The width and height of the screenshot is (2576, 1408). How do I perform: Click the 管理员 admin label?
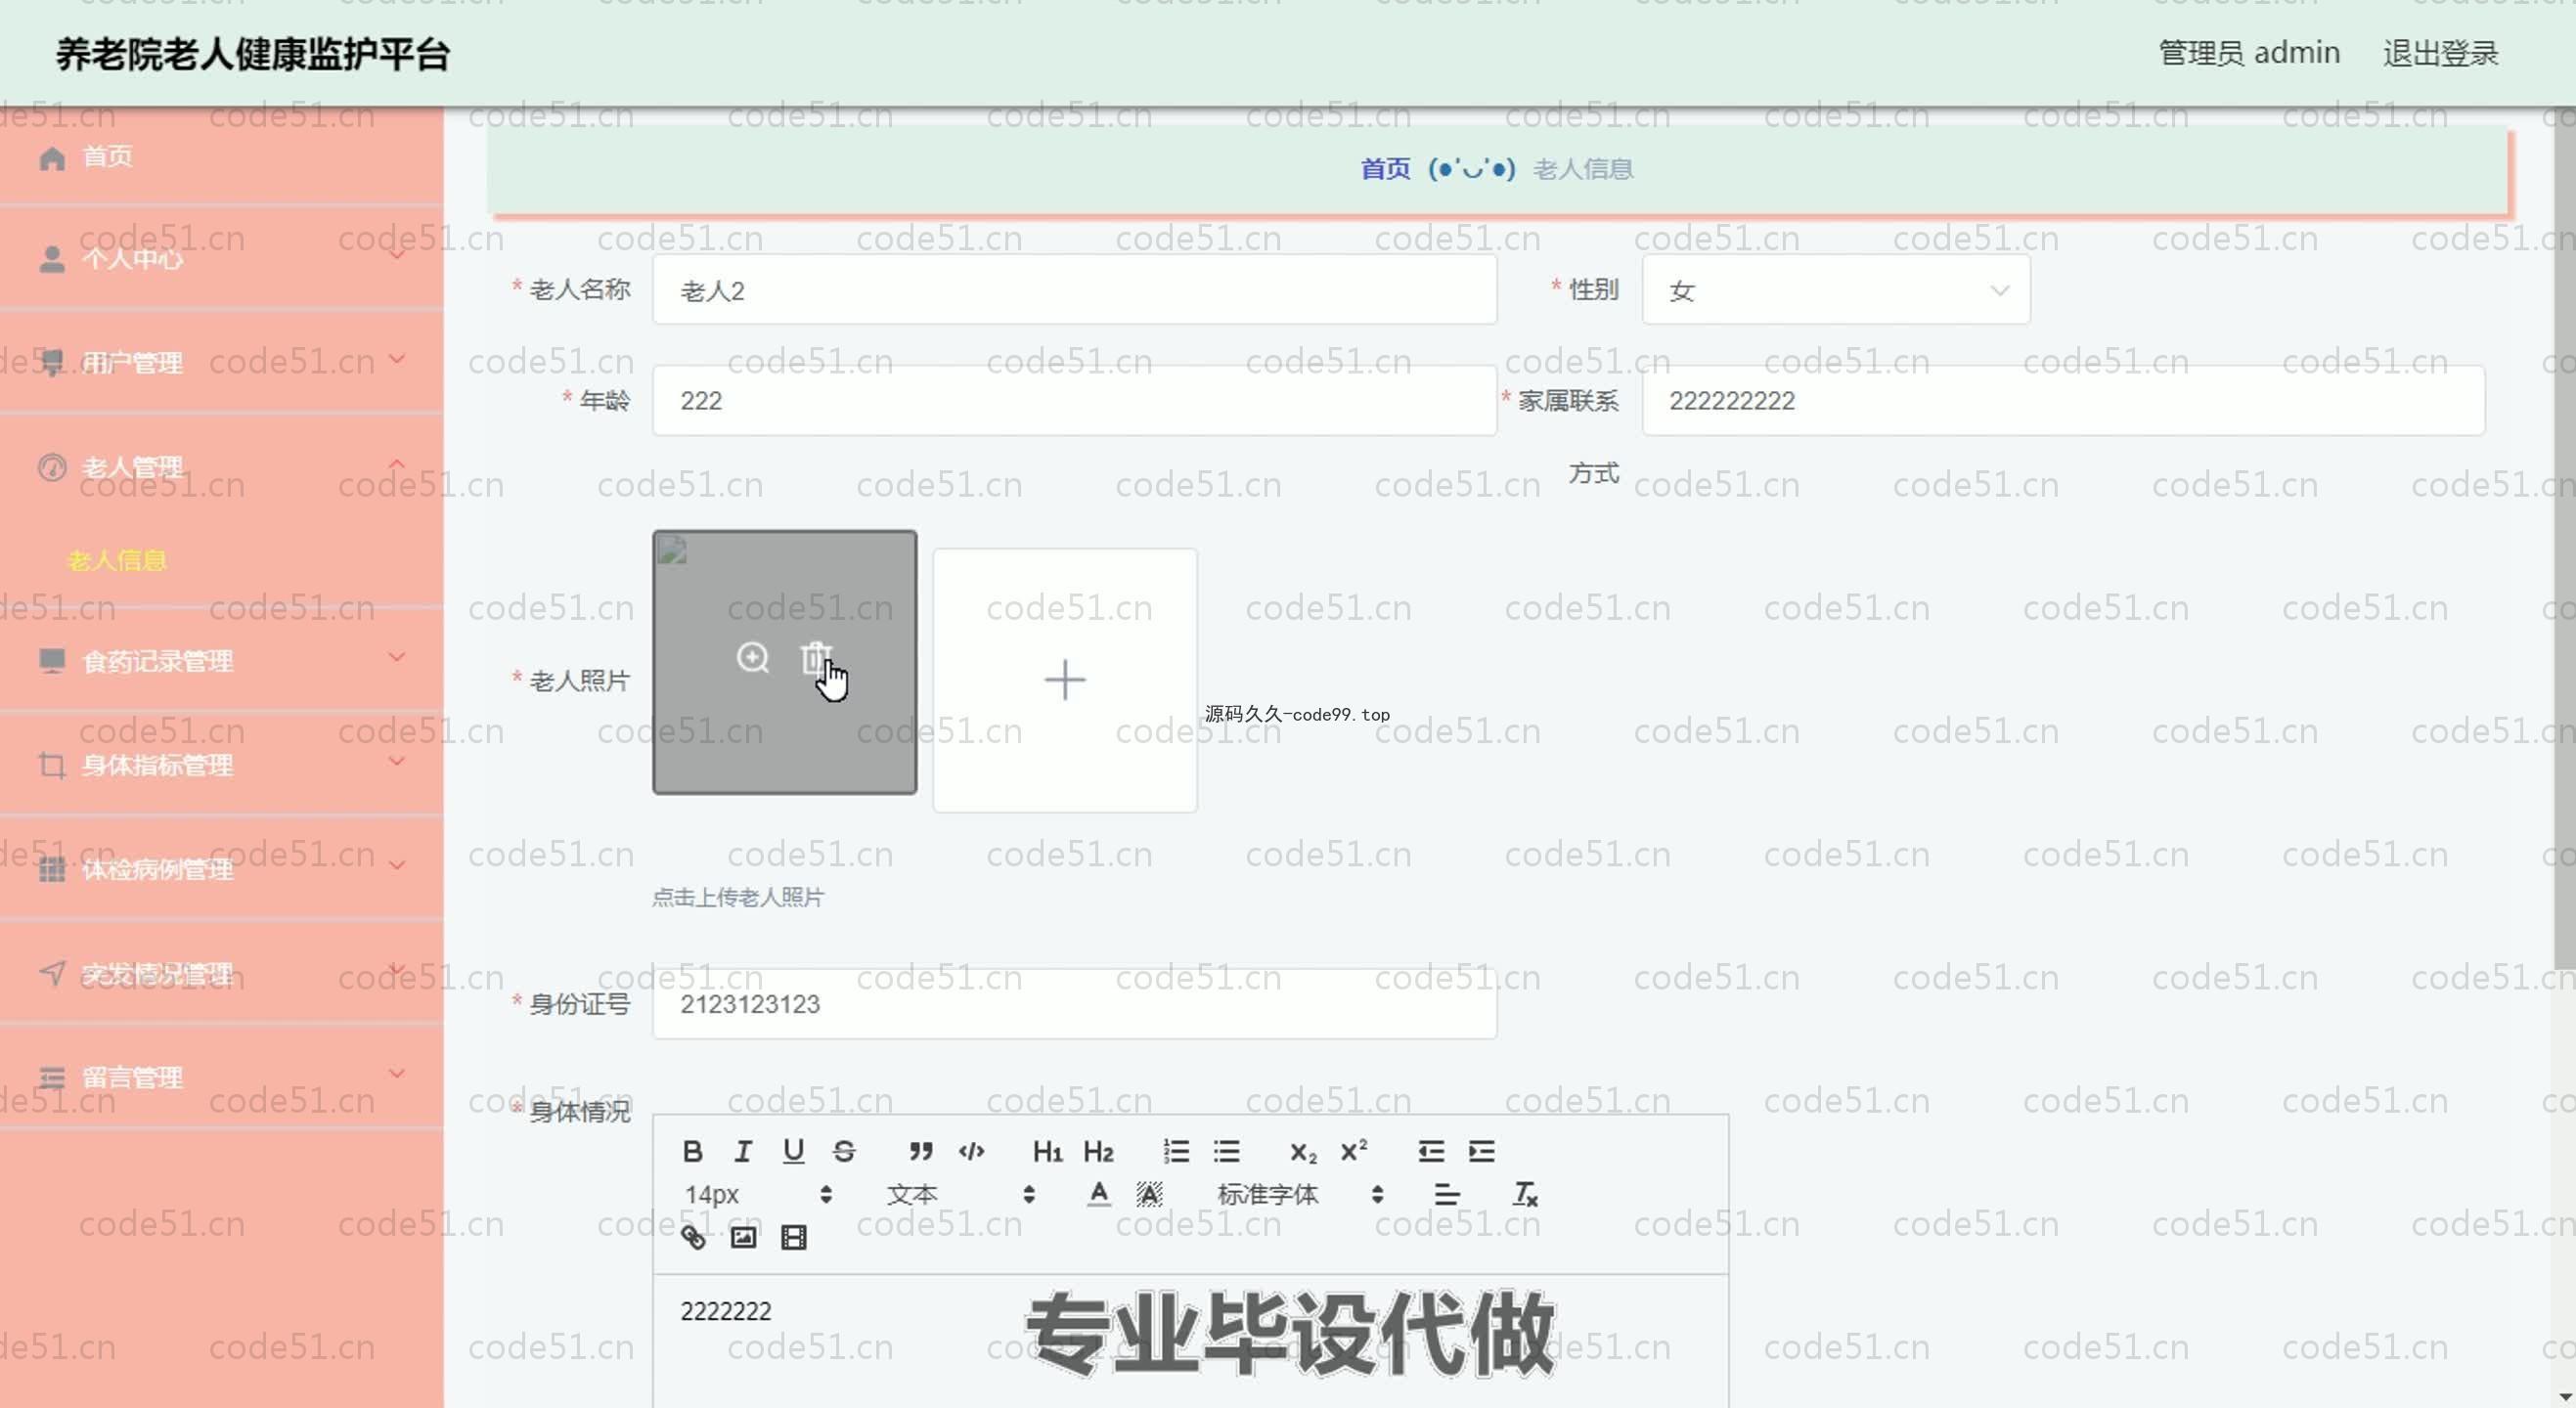(2249, 53)
